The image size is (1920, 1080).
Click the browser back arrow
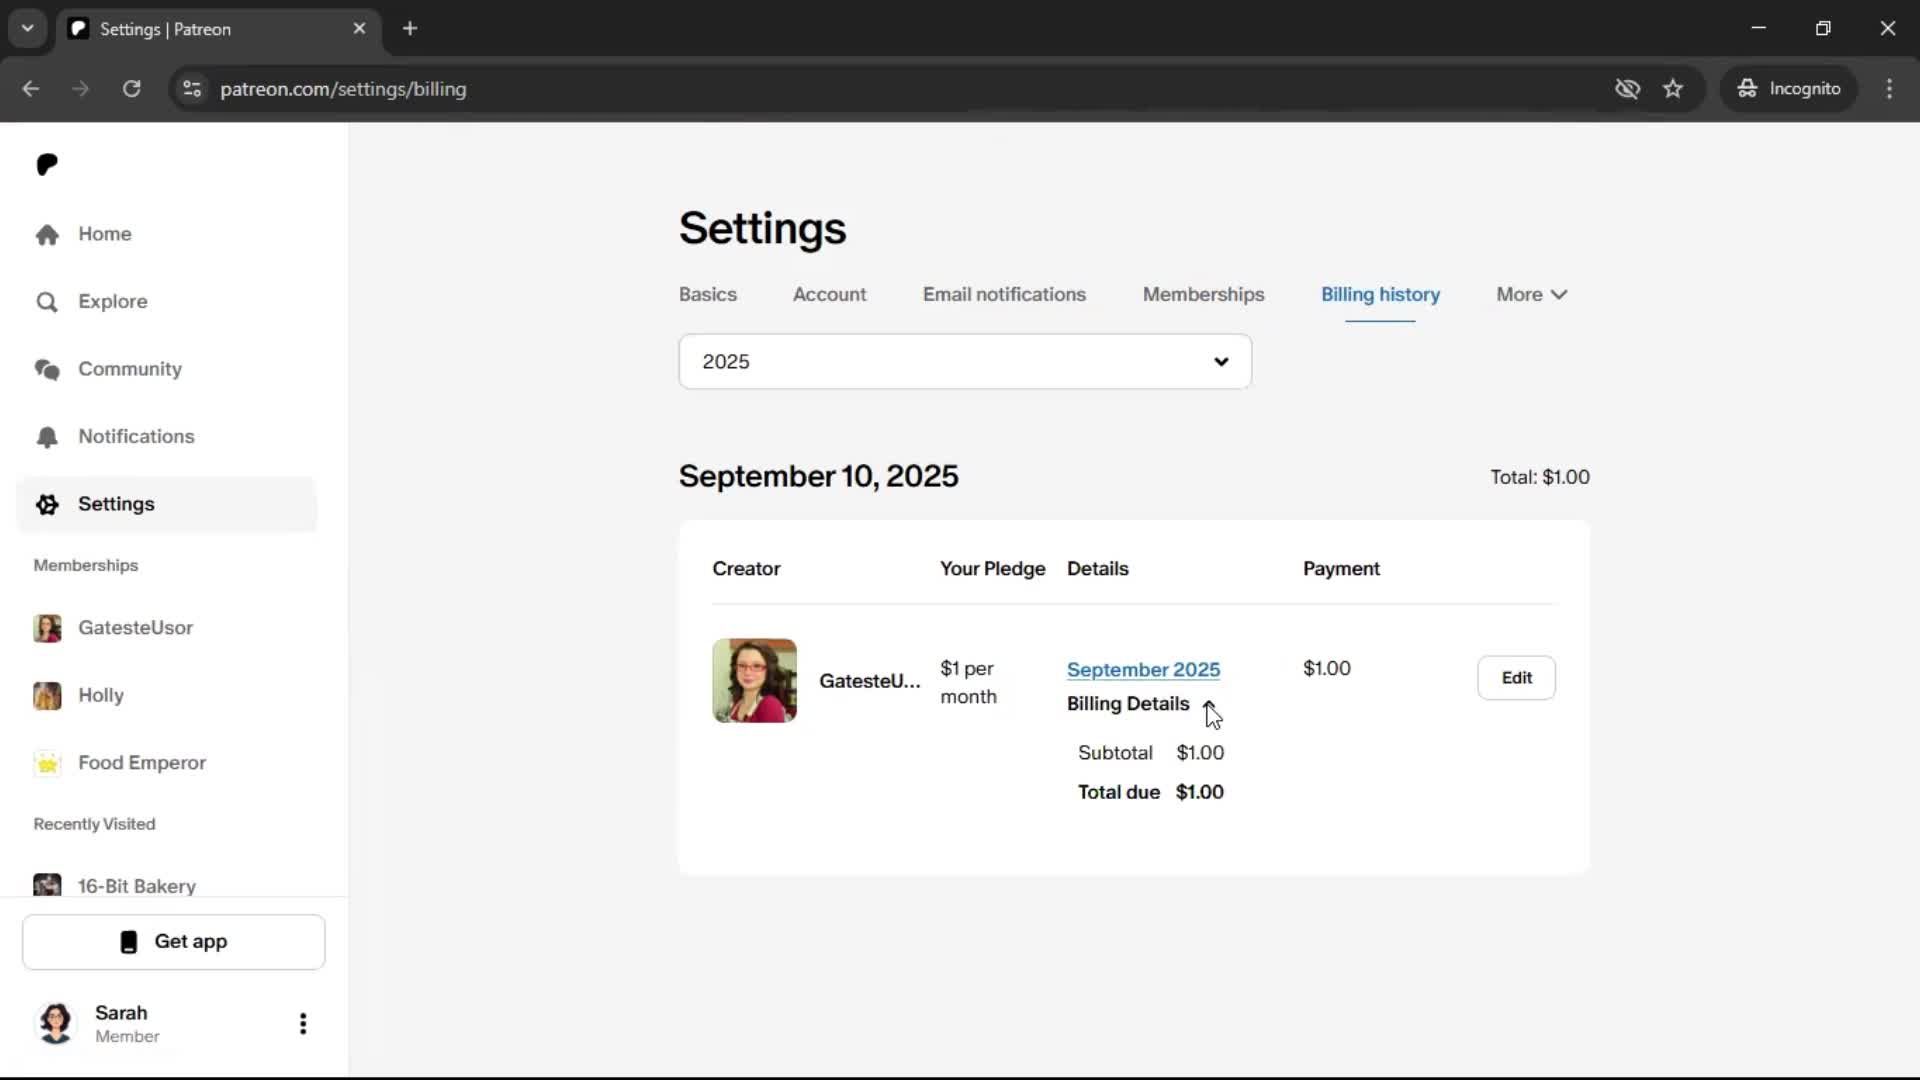point(31,89)
